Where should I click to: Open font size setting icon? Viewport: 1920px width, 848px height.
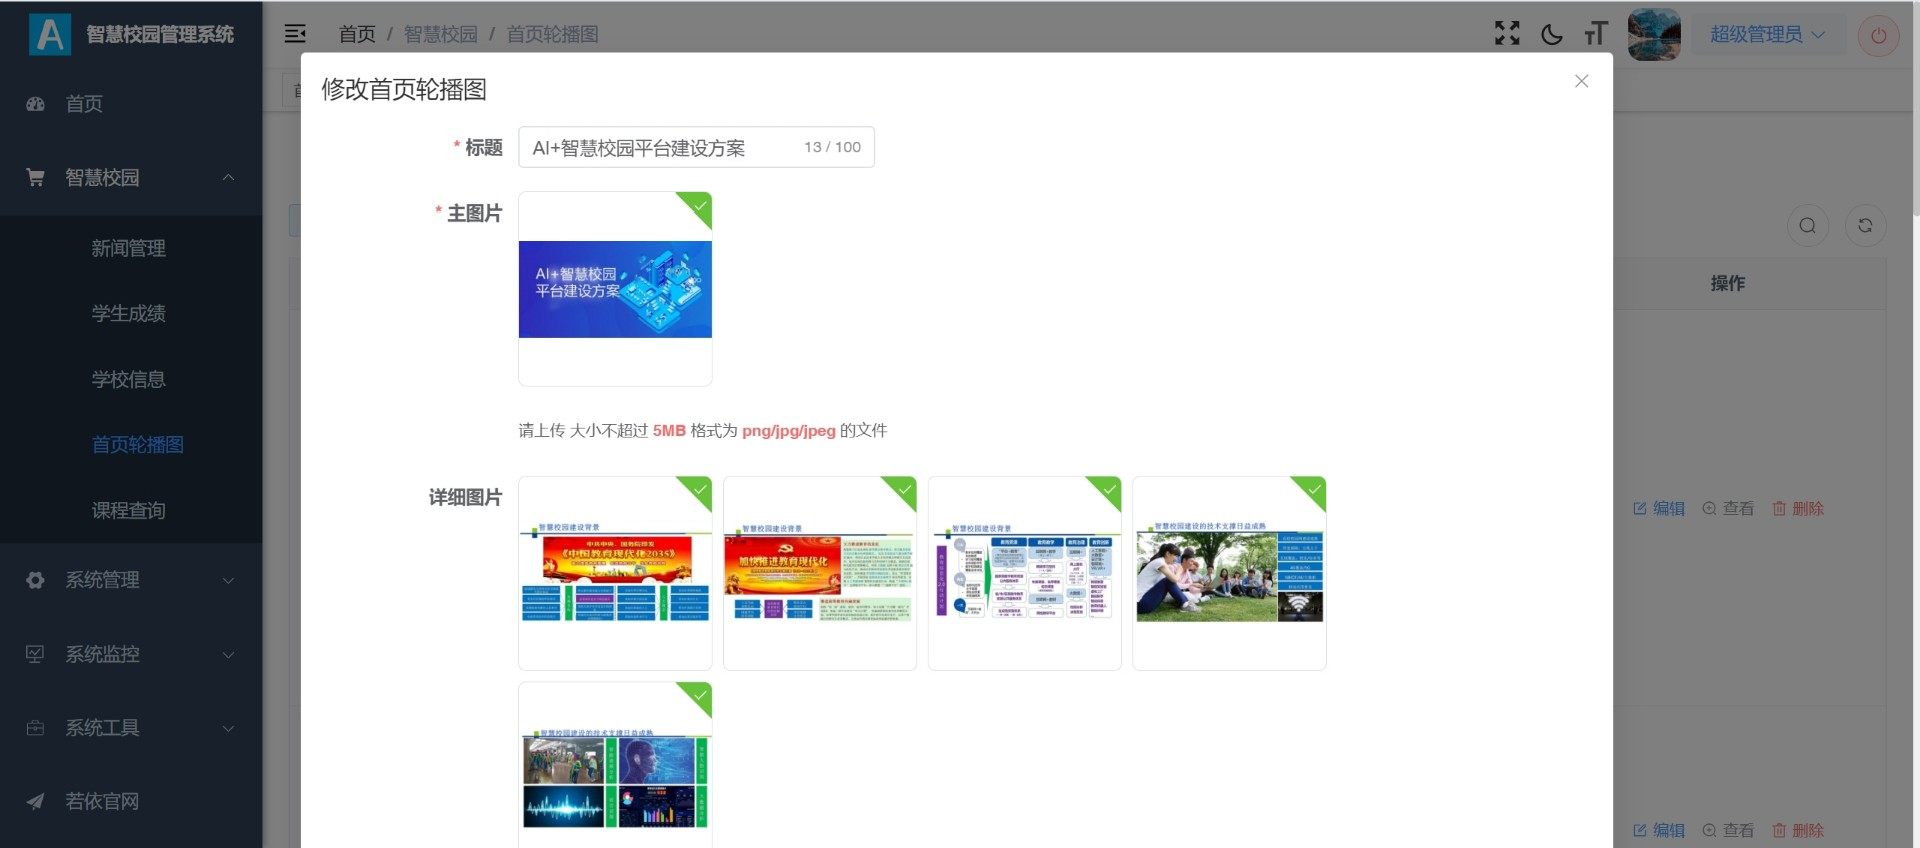[1596, 34]
